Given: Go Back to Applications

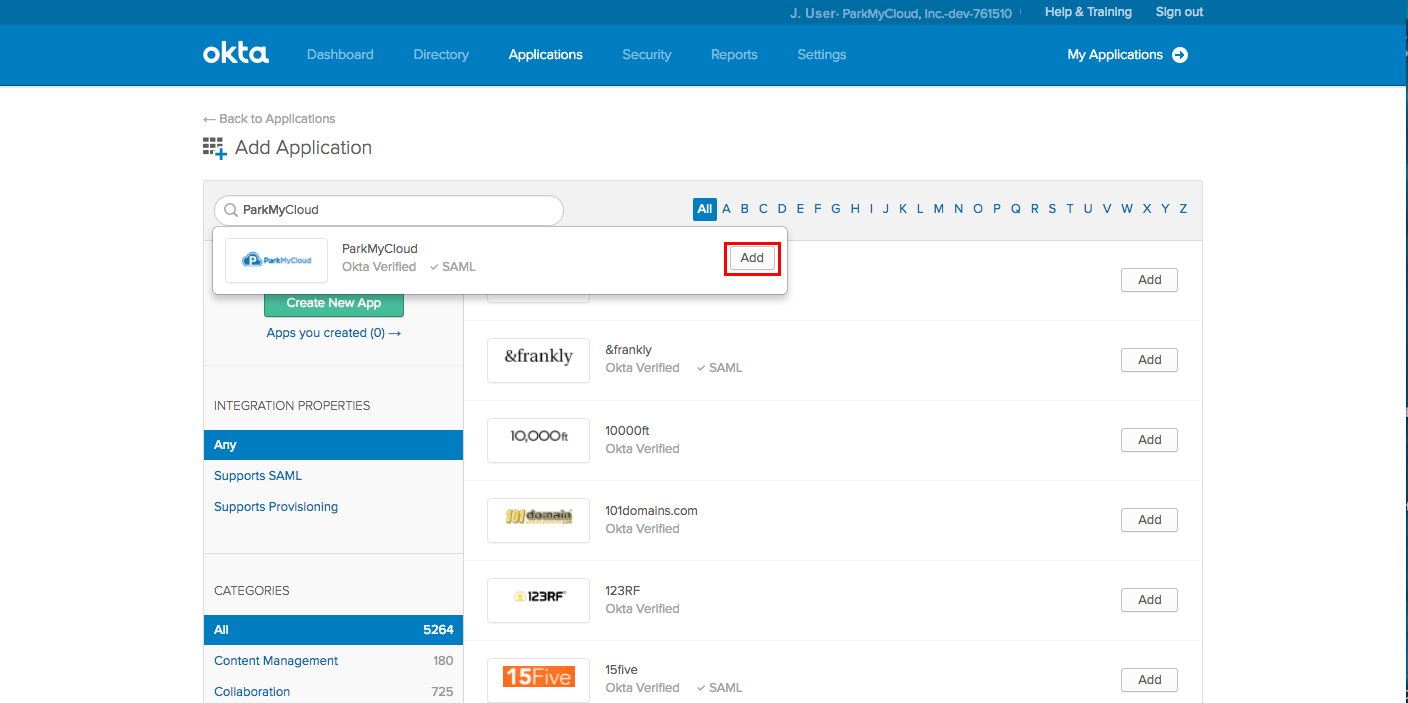Looking at the screenshot, I should point(269,118).
